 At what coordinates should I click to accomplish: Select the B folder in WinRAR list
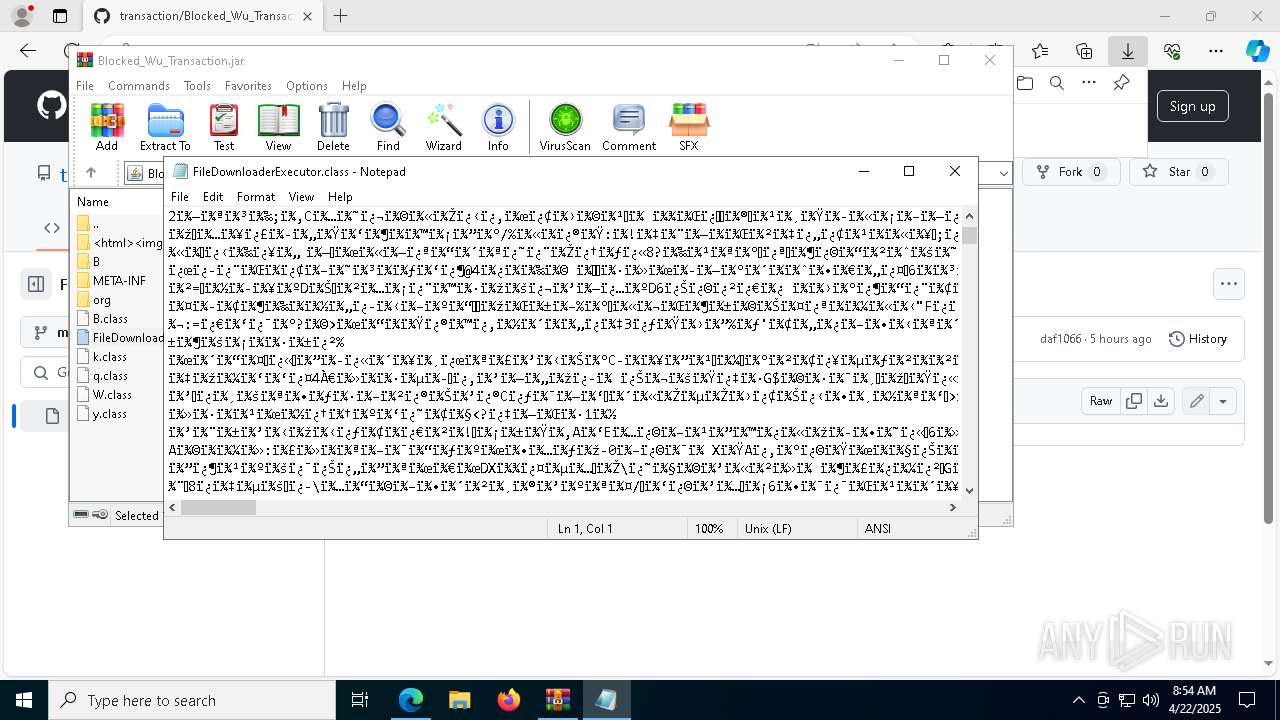coord(96,262)
